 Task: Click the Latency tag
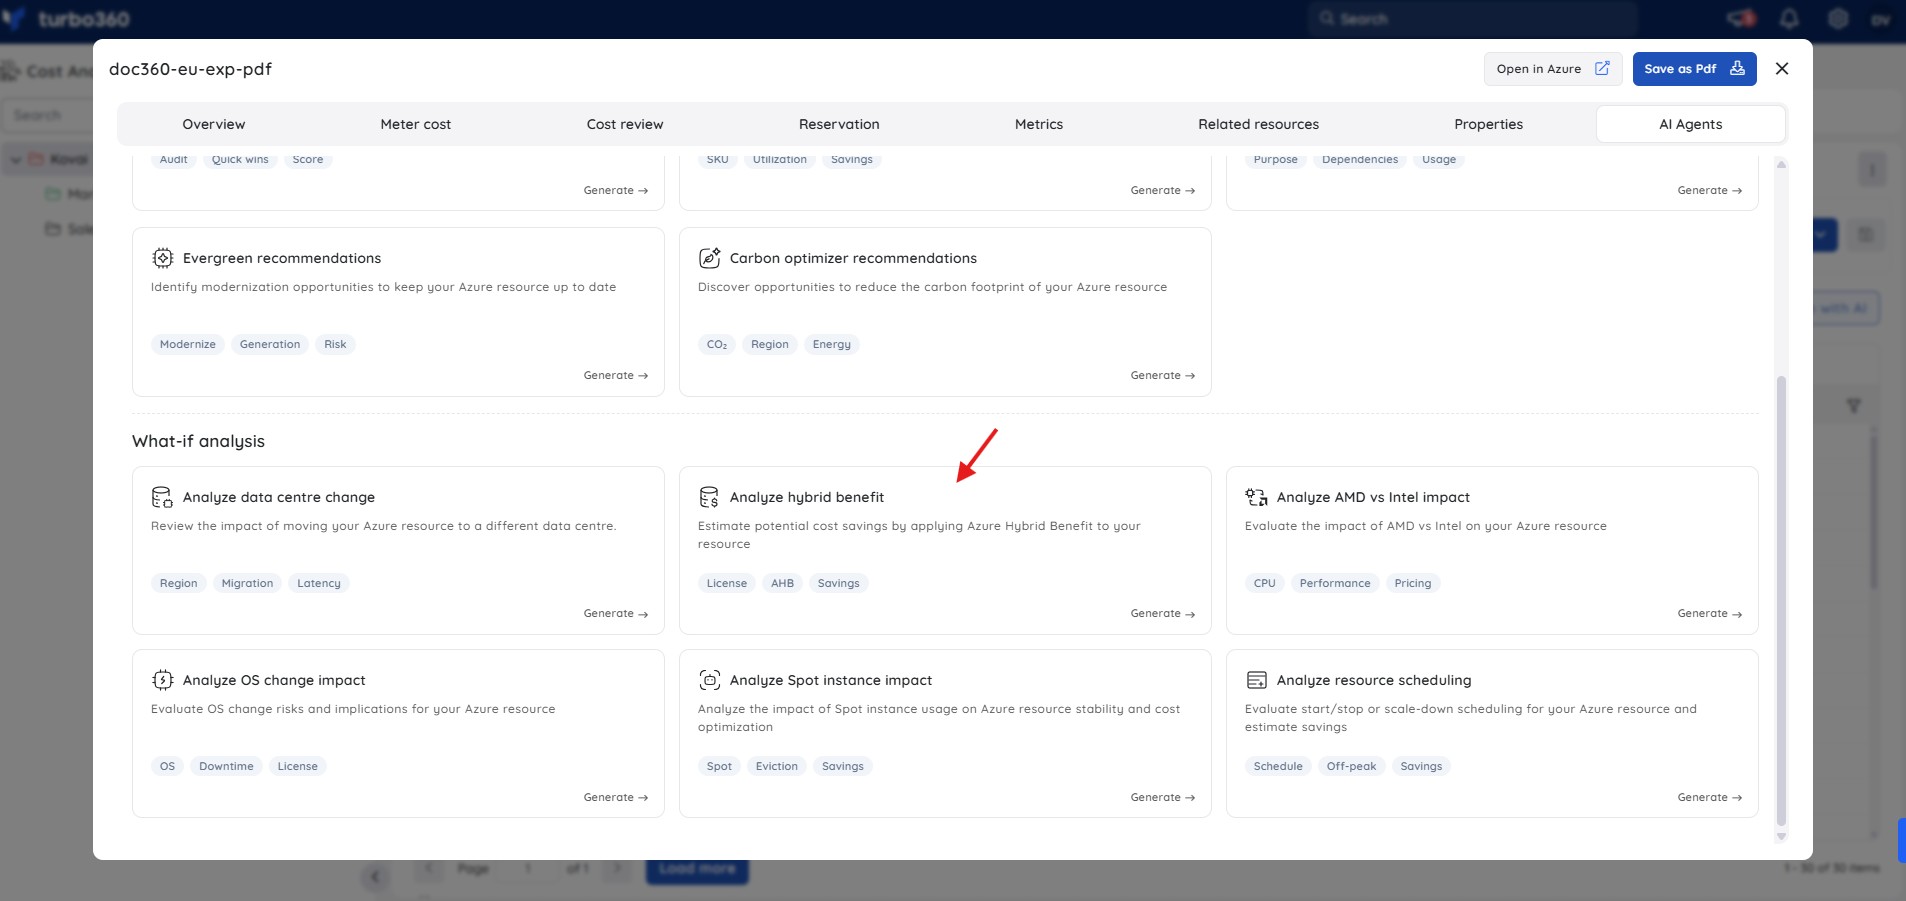[319, 583]
